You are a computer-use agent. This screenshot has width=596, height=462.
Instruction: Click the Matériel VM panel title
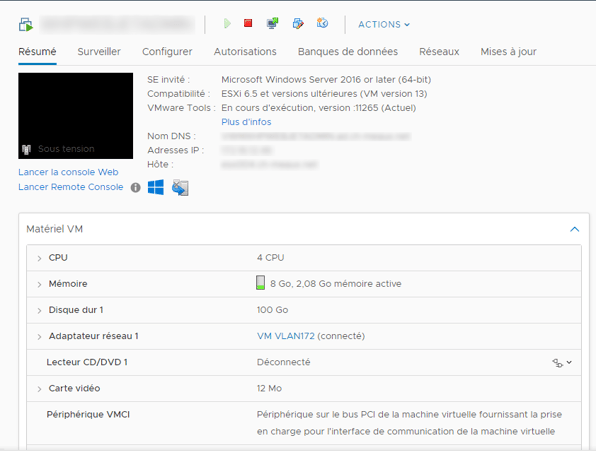(54, 229)
